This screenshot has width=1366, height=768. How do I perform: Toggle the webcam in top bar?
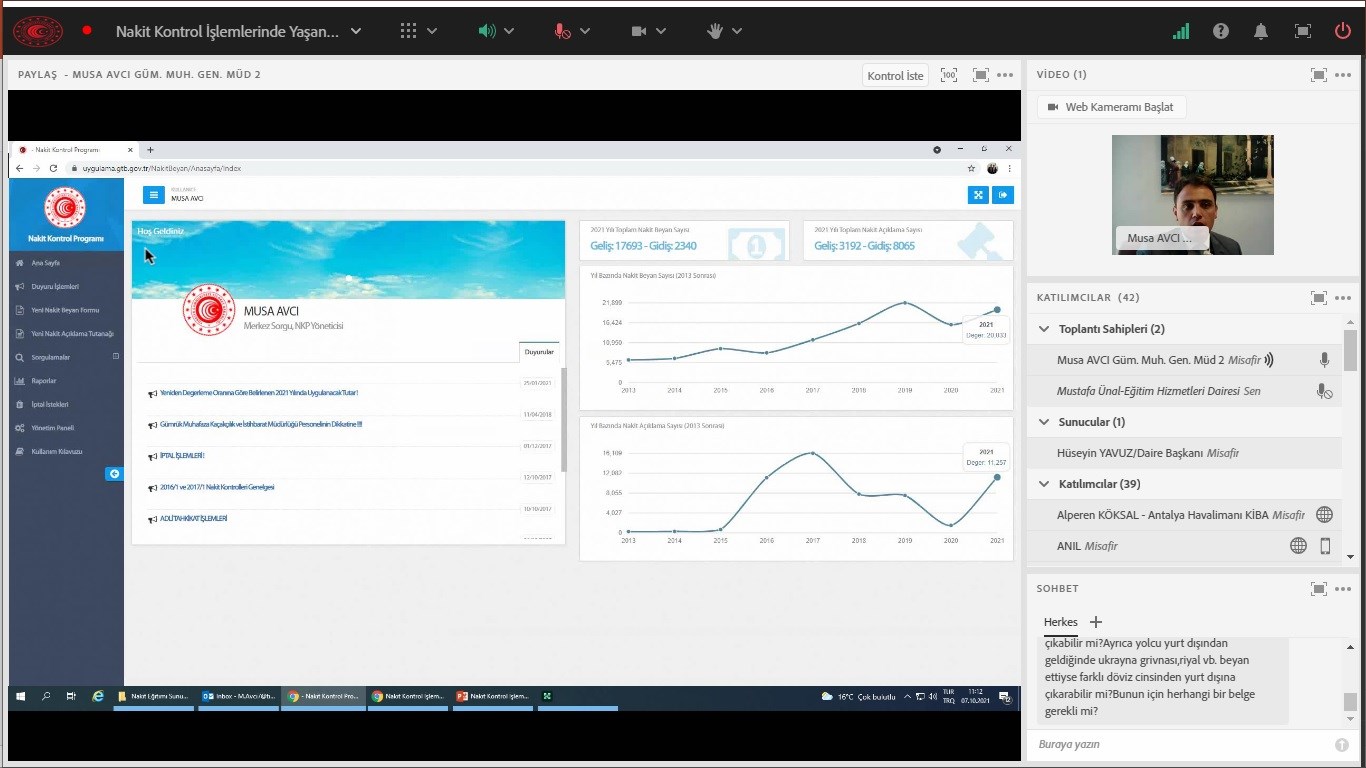tap(640, 31)
